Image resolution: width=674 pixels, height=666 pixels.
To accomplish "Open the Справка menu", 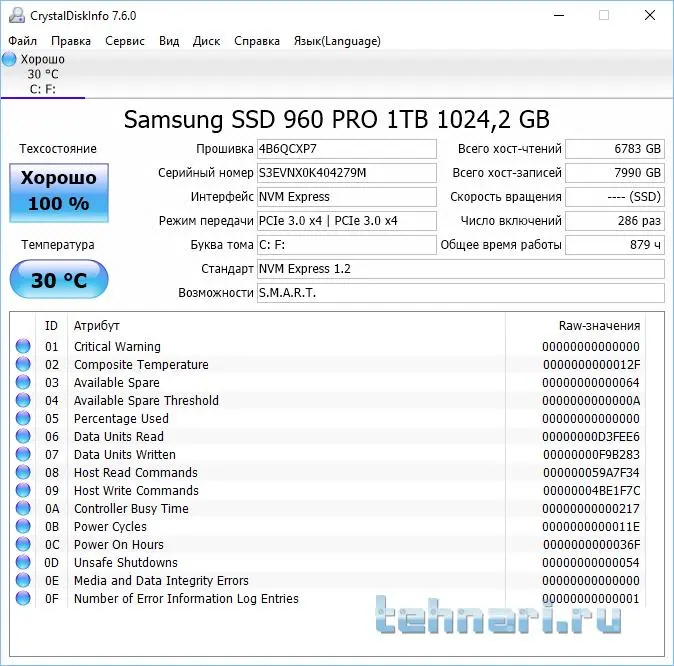I will (x=257, y=41).
